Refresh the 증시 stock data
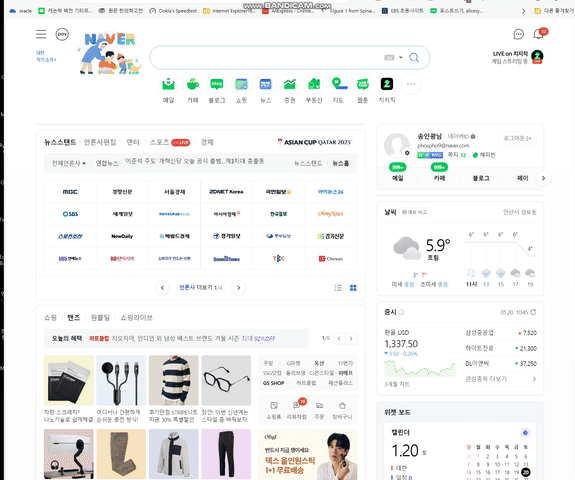 click(x=533, y=312)
